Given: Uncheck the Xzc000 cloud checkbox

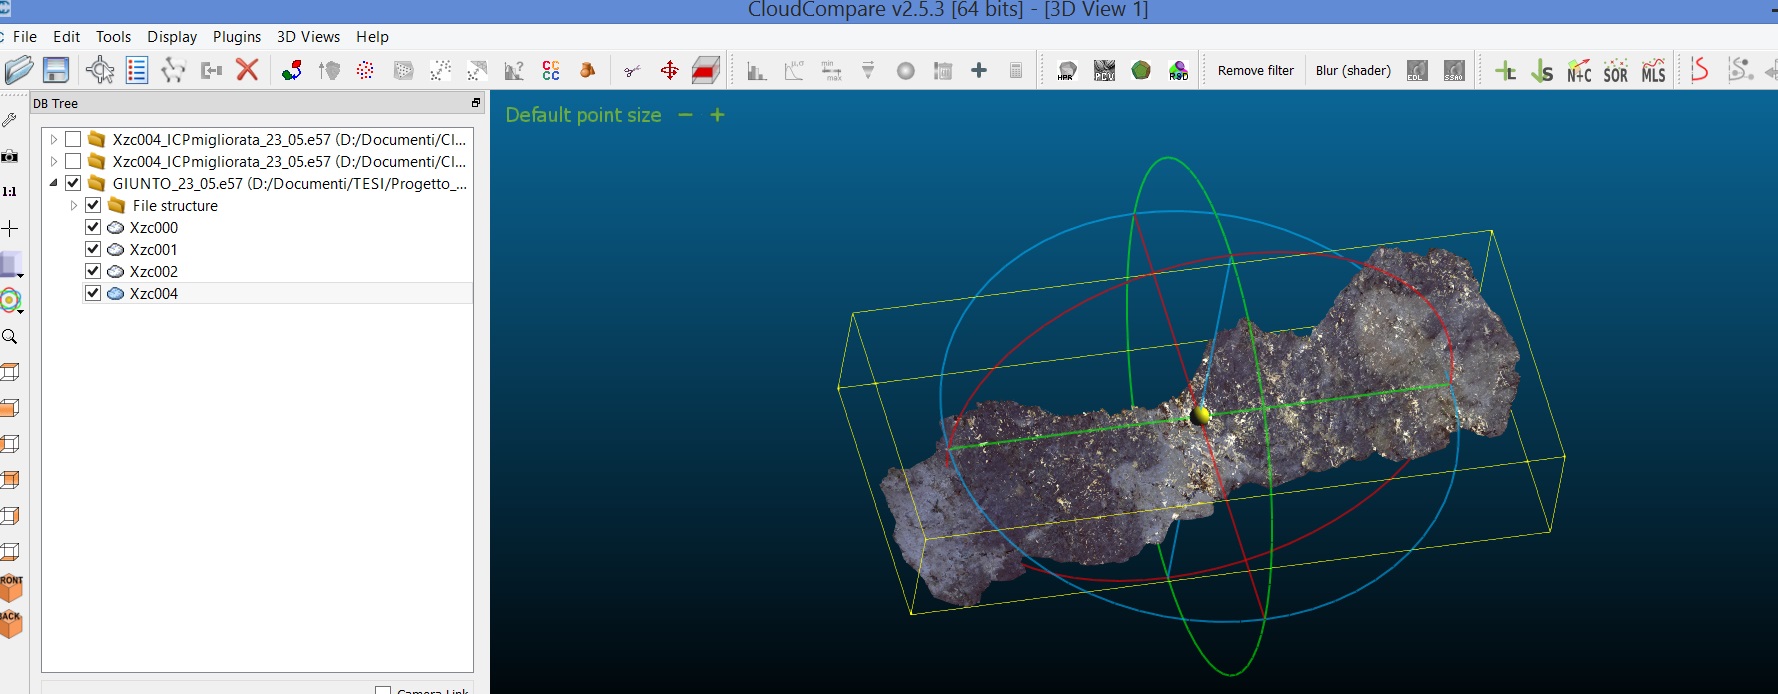Looking at the screenshot, I should pyautogui.click(x=93, y=227).
